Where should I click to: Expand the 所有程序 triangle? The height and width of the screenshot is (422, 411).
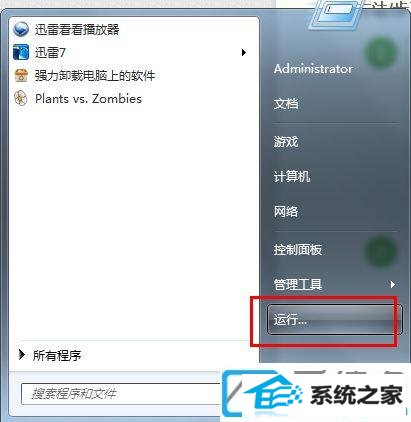(22, 355)
